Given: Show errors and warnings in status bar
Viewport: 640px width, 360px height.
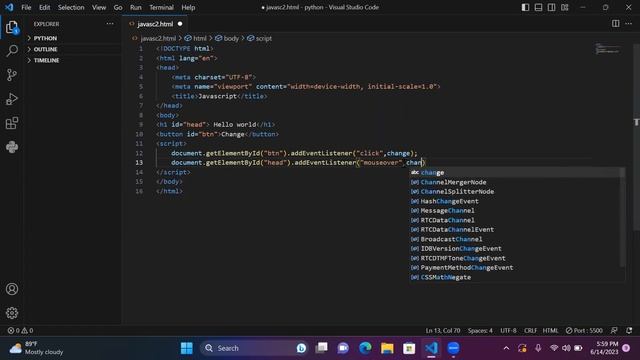Looking at the screenshot, I should tap(20, 331).
